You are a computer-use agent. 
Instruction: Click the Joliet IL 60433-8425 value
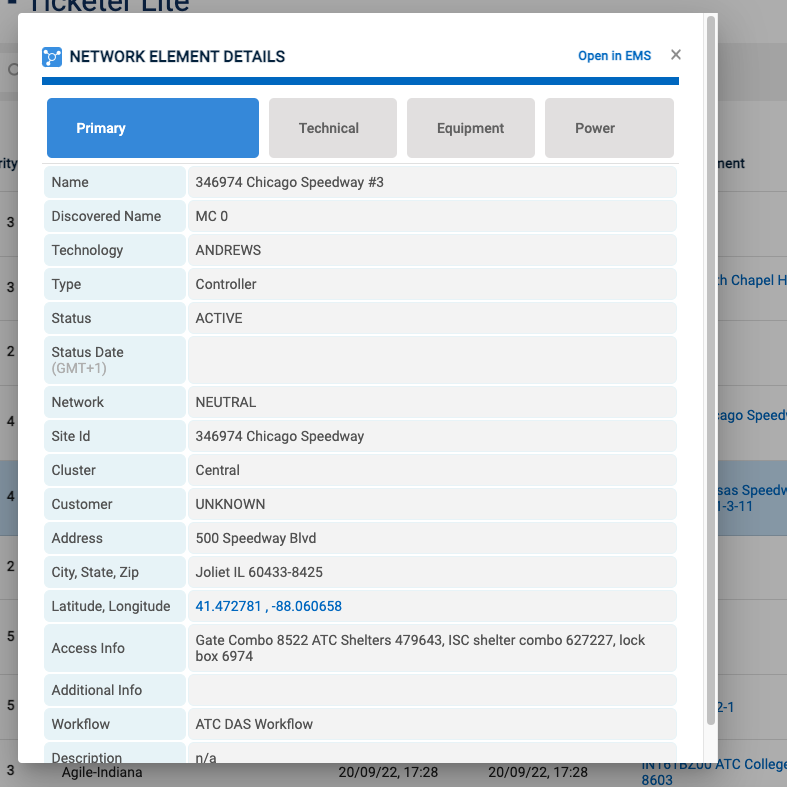pos(259,572)
